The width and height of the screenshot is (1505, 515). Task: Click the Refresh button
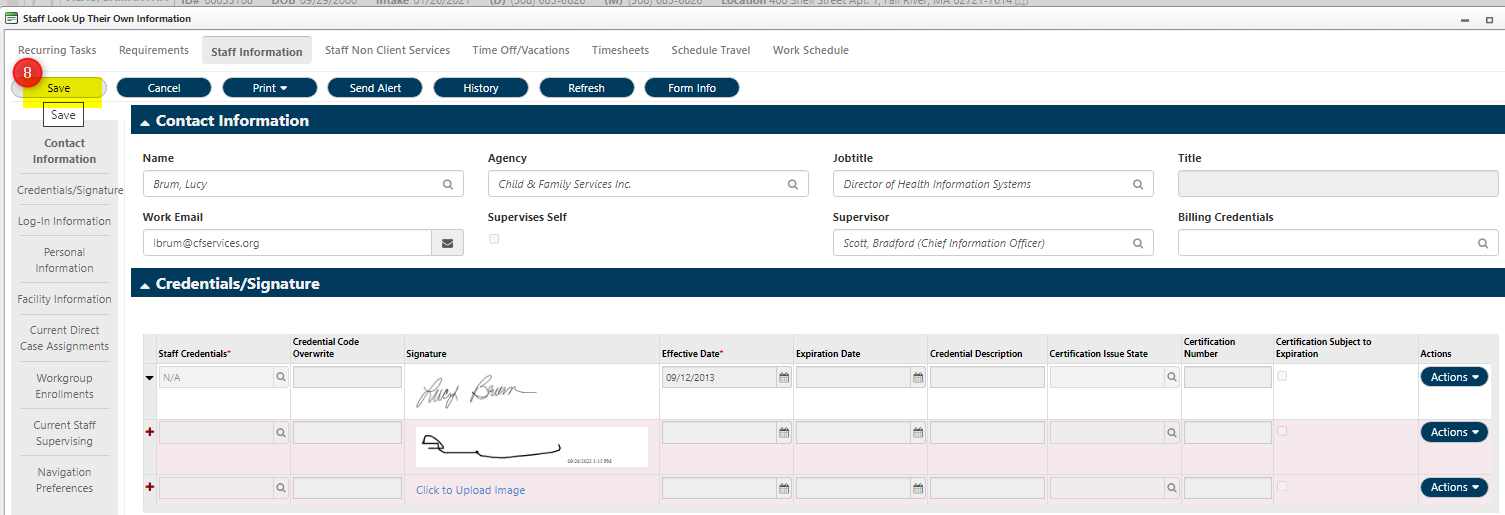587,88
